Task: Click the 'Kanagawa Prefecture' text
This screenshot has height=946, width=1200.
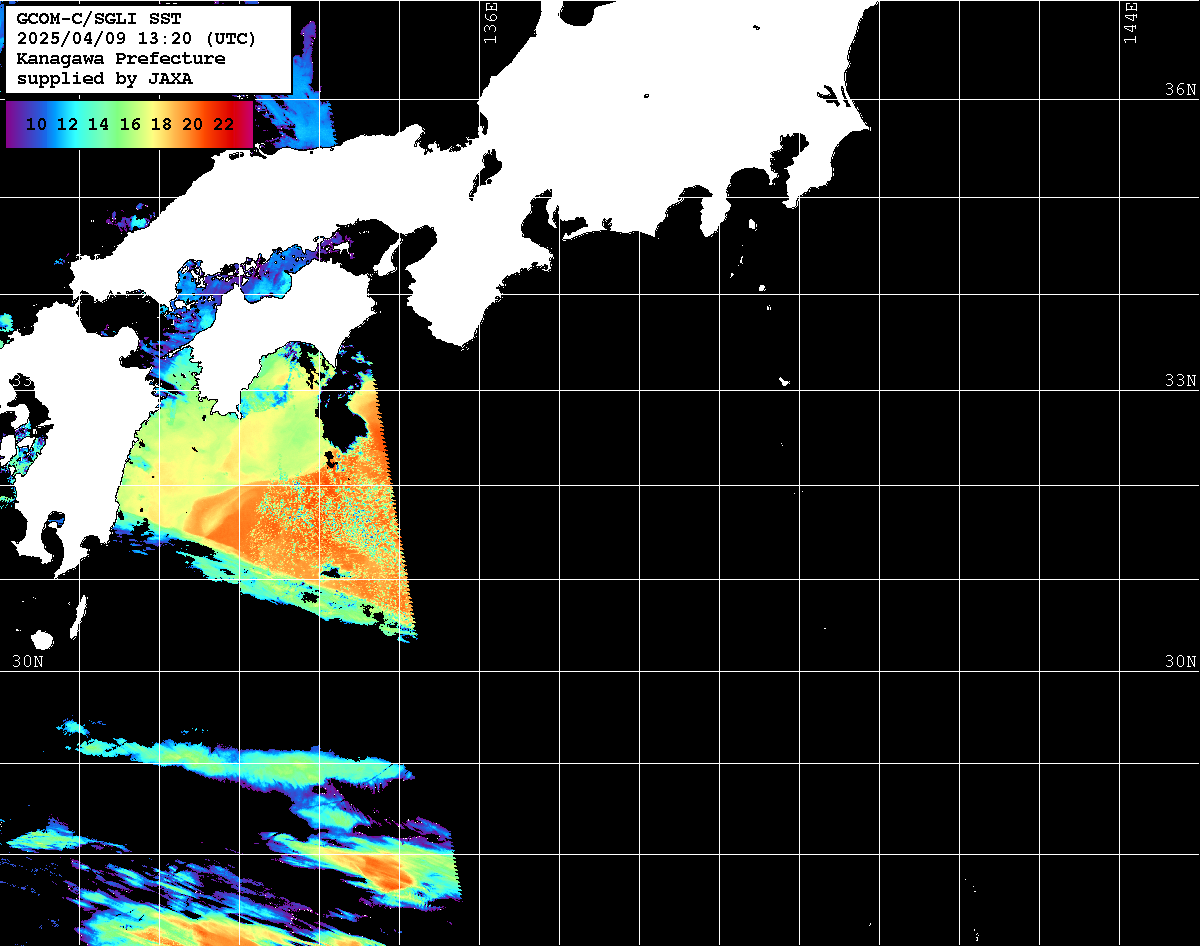Action: pyautogui.click(x=121, y=59)
